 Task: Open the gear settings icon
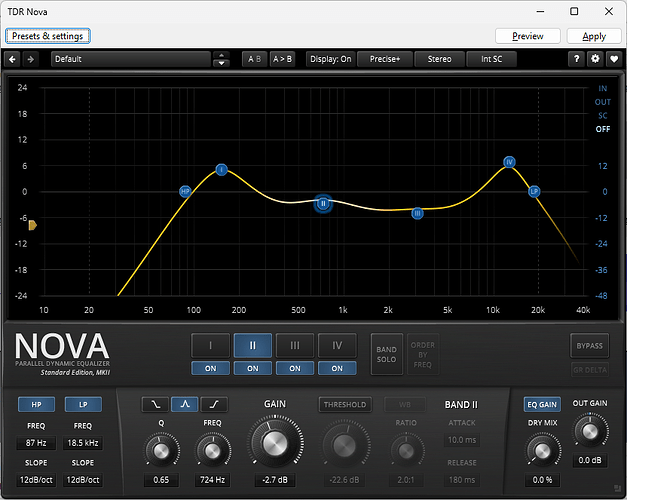(x=595, y=59)
